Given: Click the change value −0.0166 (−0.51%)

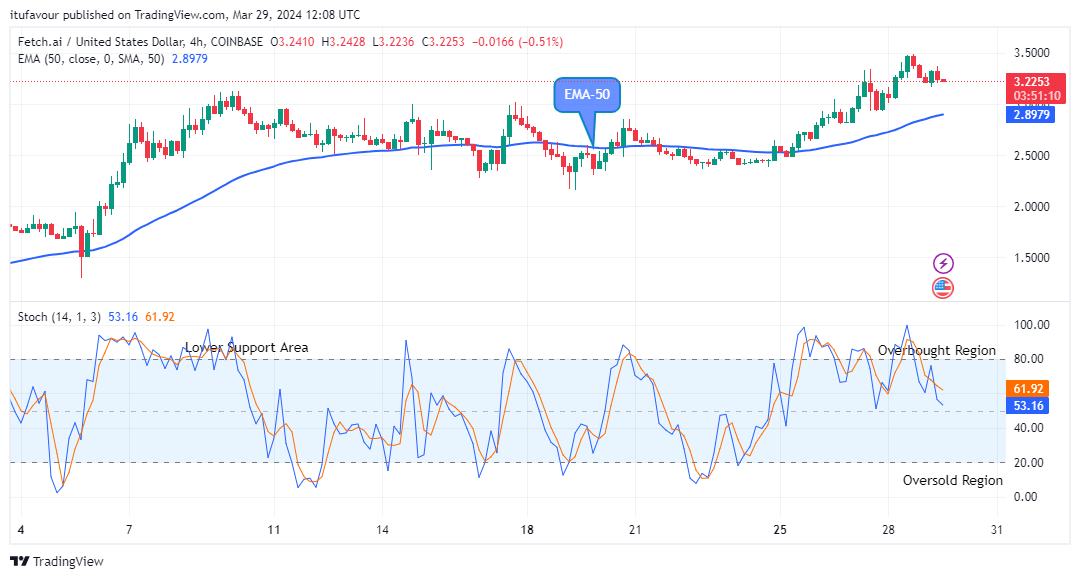Looking at the screenshot, I should tap(517, 42).
